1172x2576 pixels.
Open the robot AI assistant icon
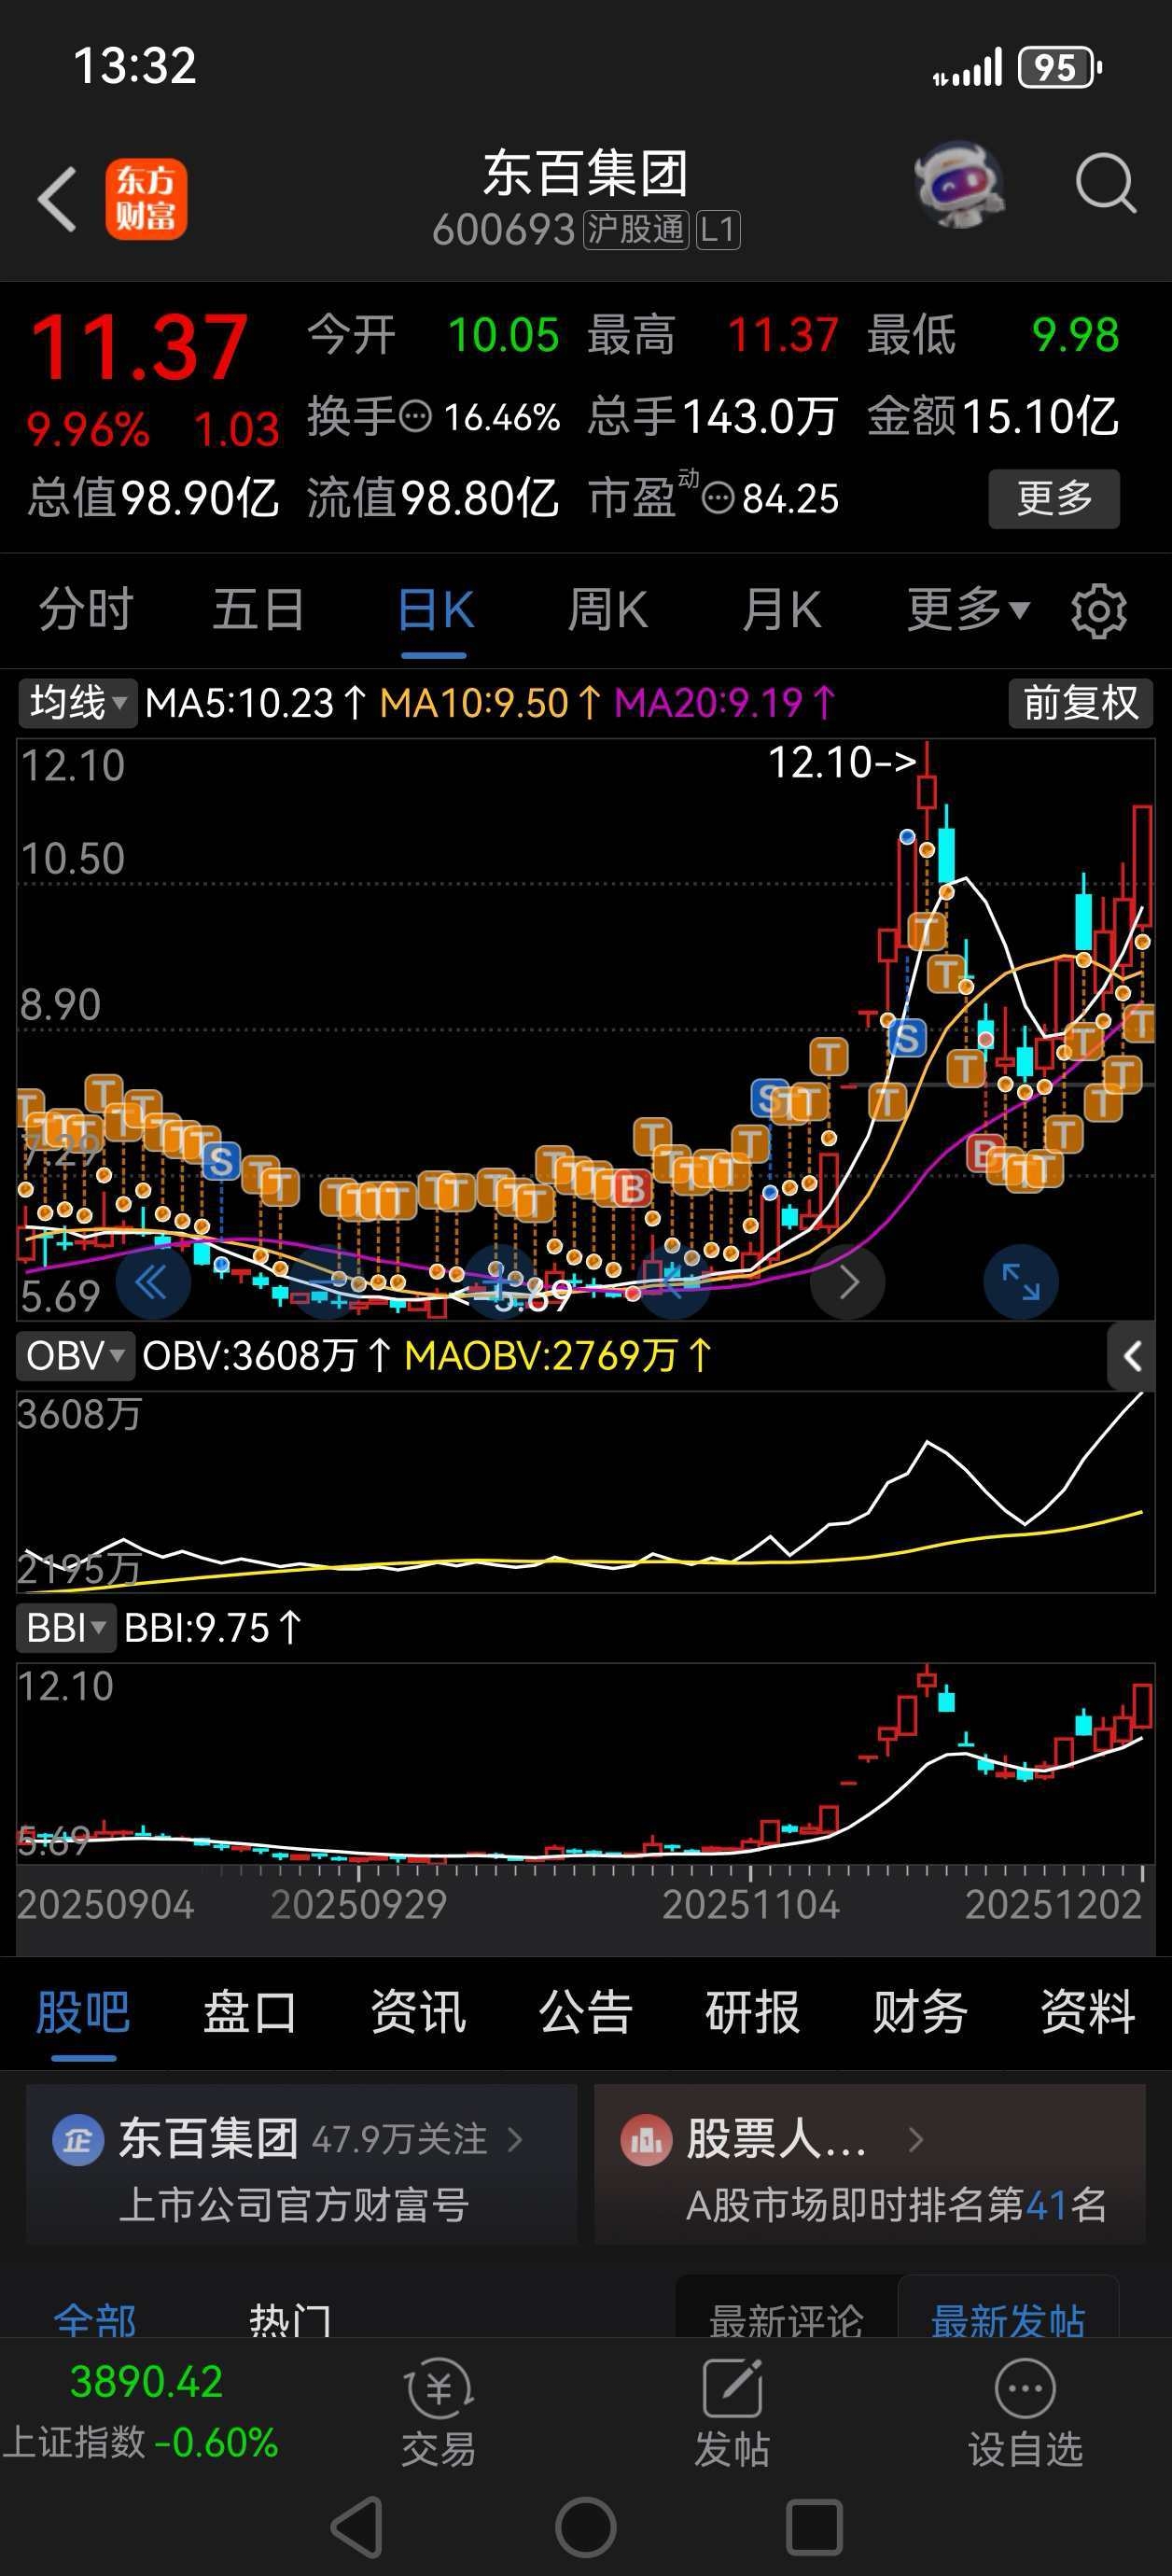click(x=959, y=184)
